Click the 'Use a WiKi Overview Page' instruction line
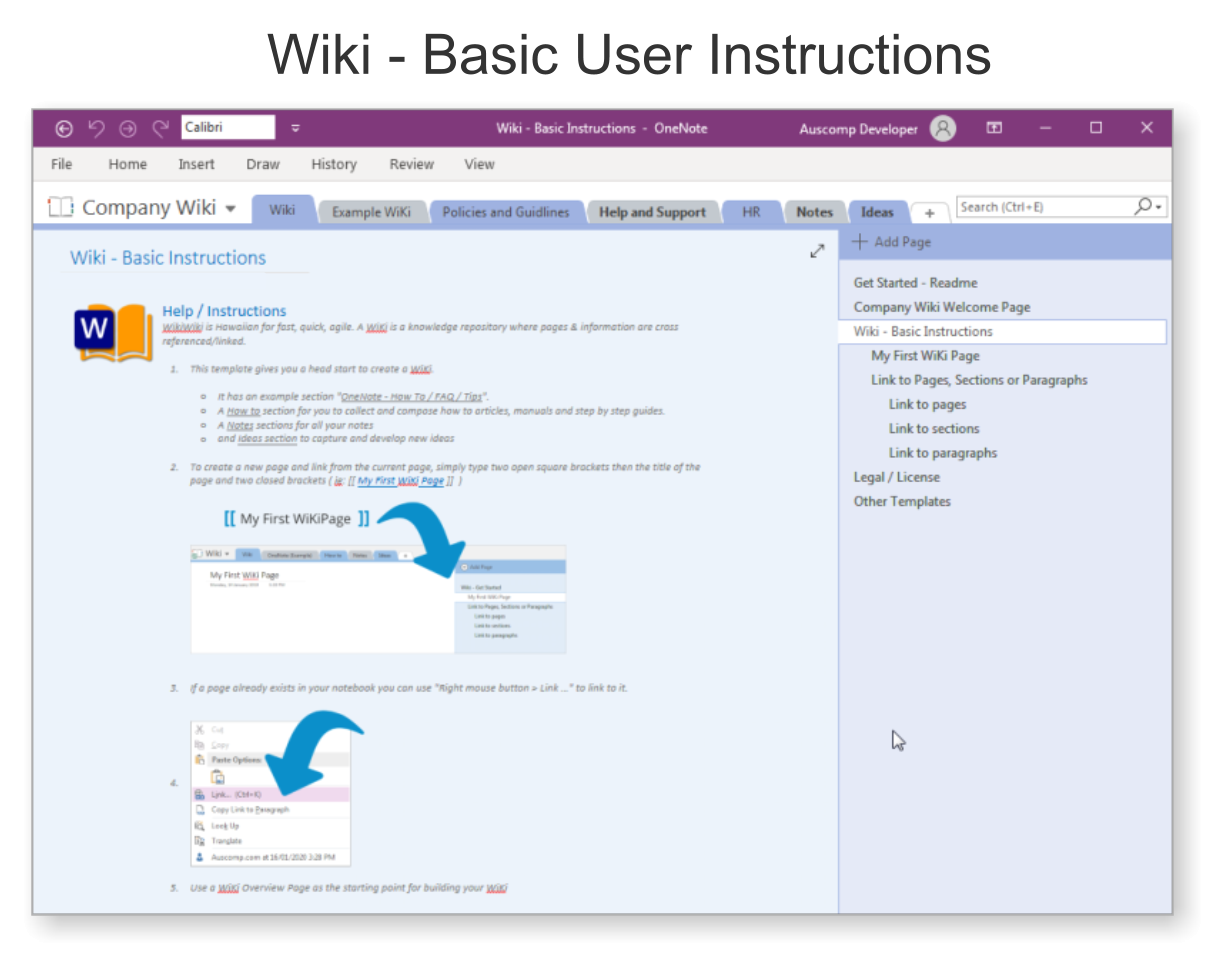Screen dimensions: 1225x980 [x=349, y=888]
